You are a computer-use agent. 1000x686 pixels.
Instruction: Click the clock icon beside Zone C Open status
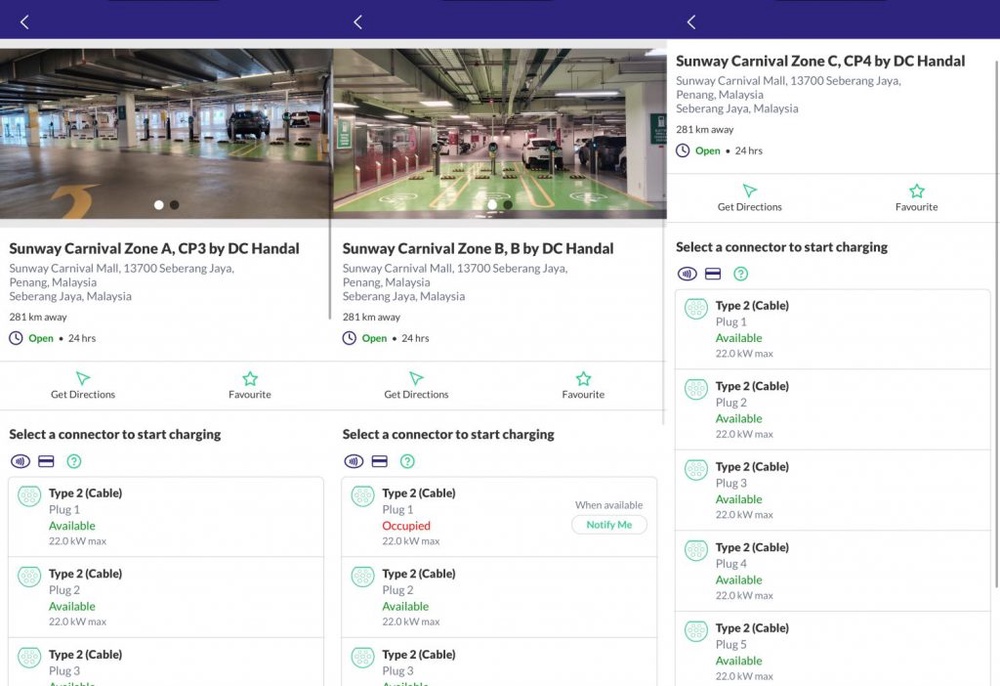(682, 150)
